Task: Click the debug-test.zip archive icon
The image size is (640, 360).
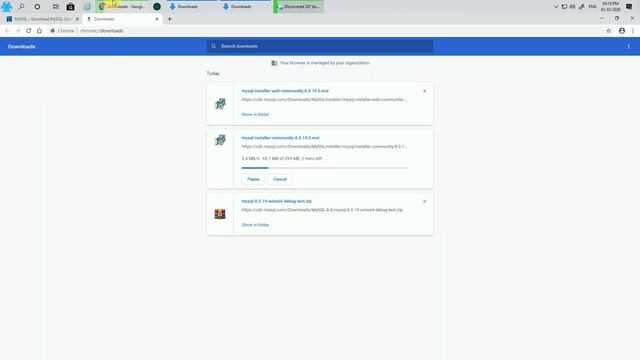Action: point(220,213)
